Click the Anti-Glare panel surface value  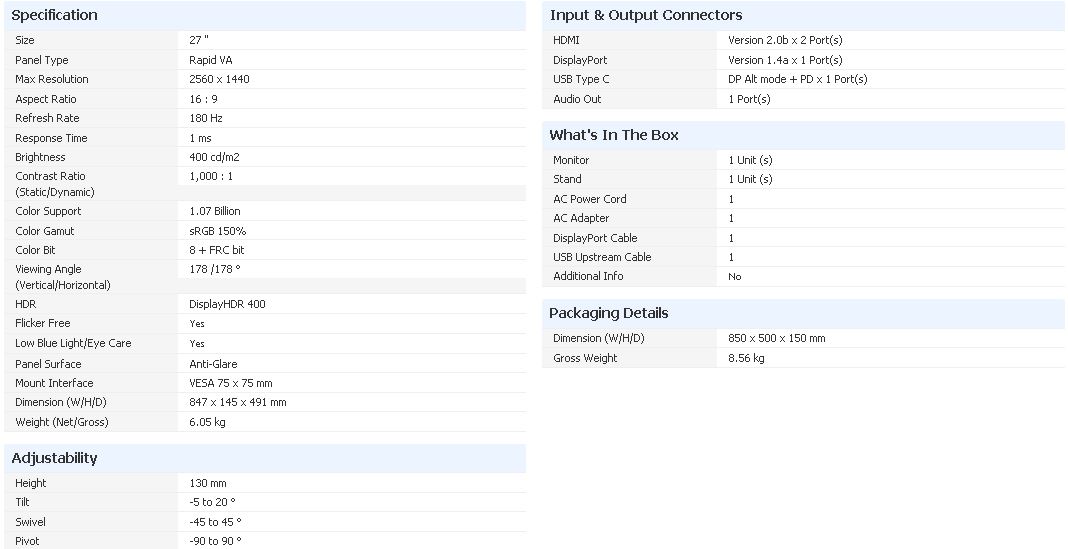[x=213, y=364]
